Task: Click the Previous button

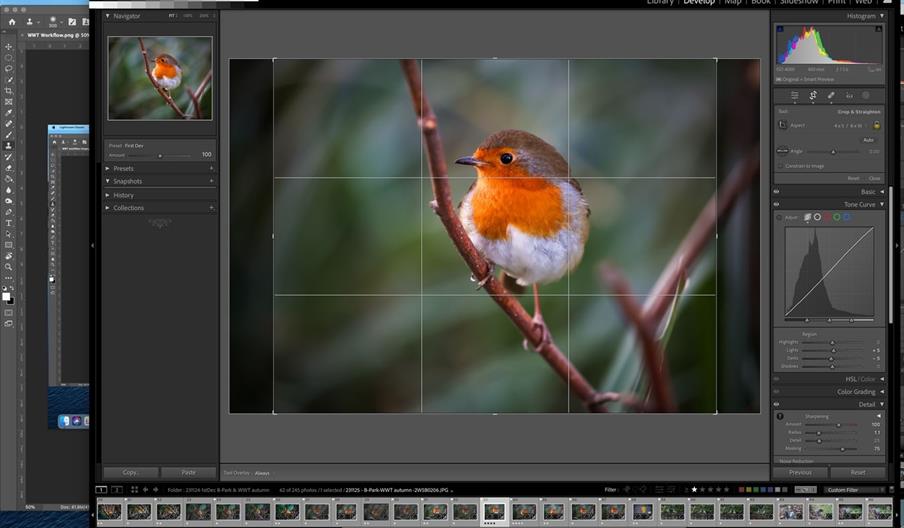Action: click(800, 472)
